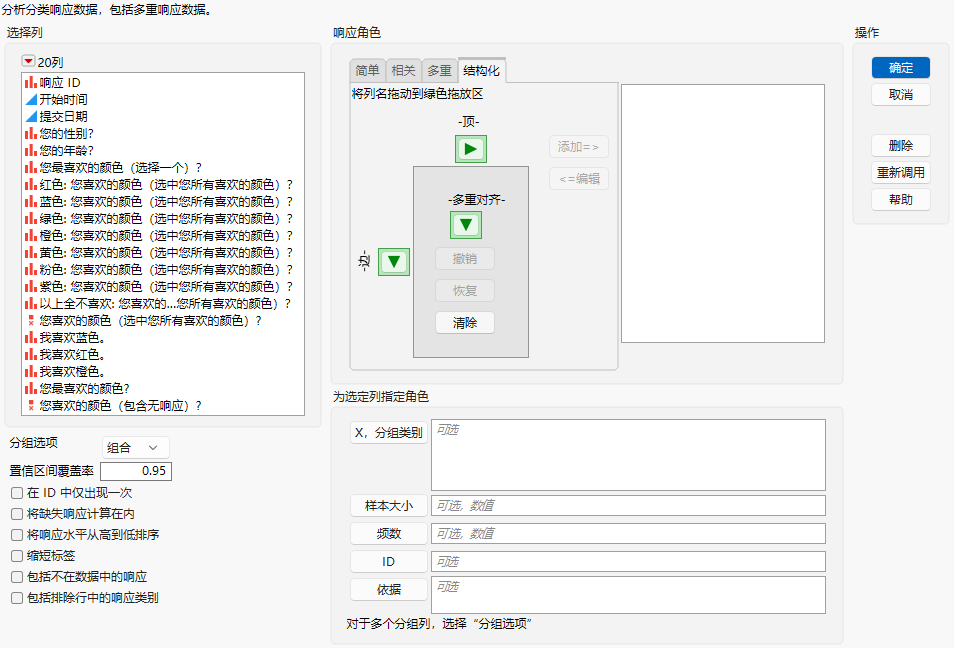
Task: Select the 您的年龄? column
Action: click(x=163, y=151)
